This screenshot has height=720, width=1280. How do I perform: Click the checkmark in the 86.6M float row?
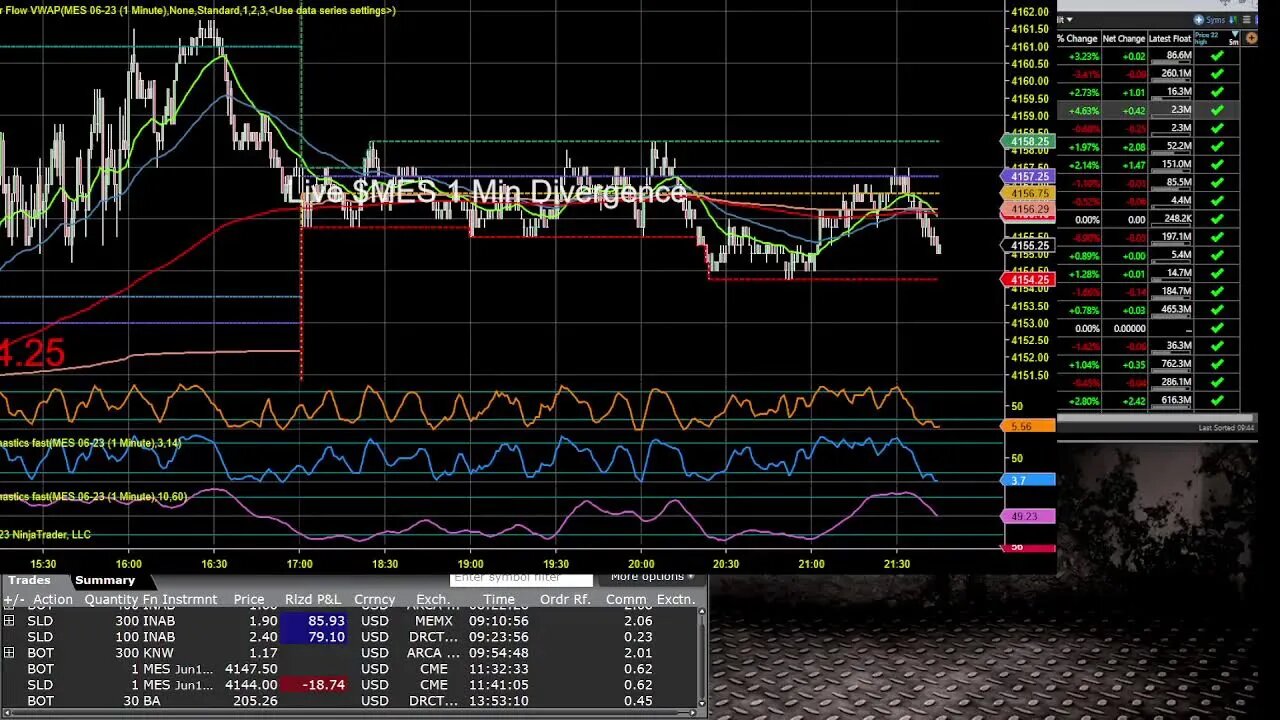(1217, 56)
